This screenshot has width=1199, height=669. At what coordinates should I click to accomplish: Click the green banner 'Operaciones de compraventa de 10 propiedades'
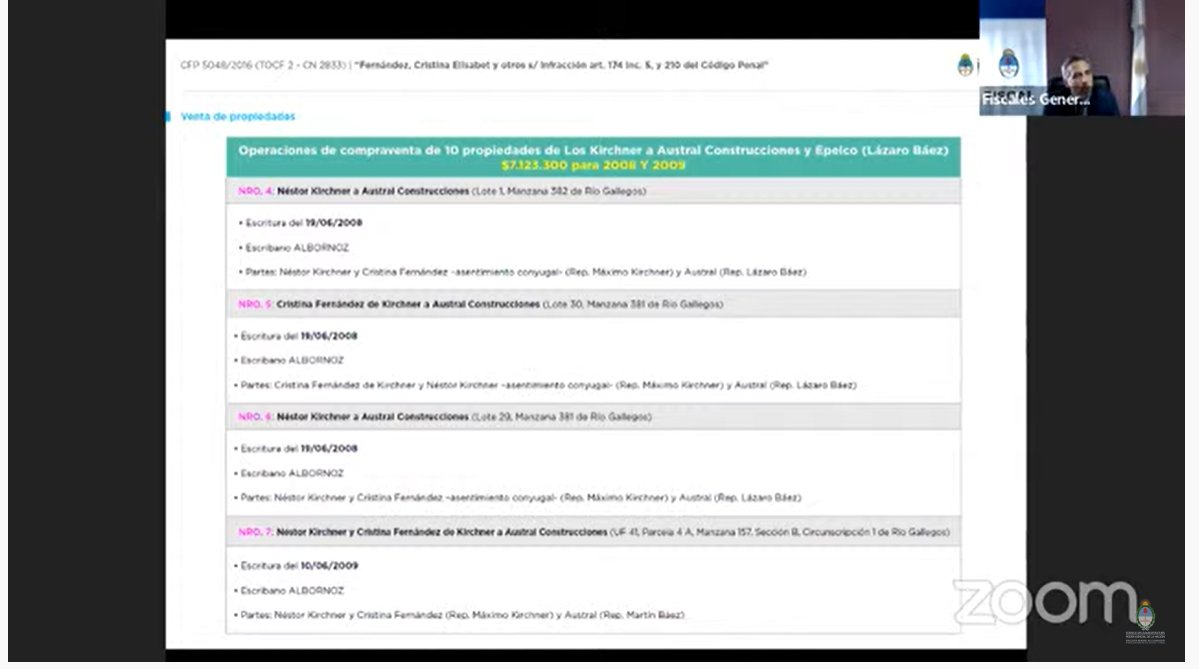593,157
